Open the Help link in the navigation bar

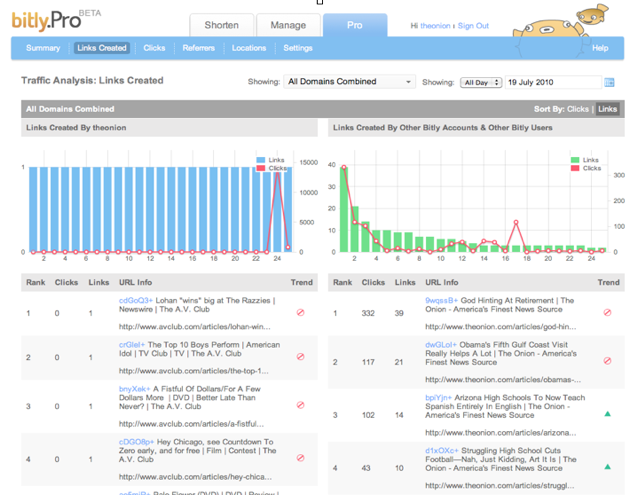(600, 48)
